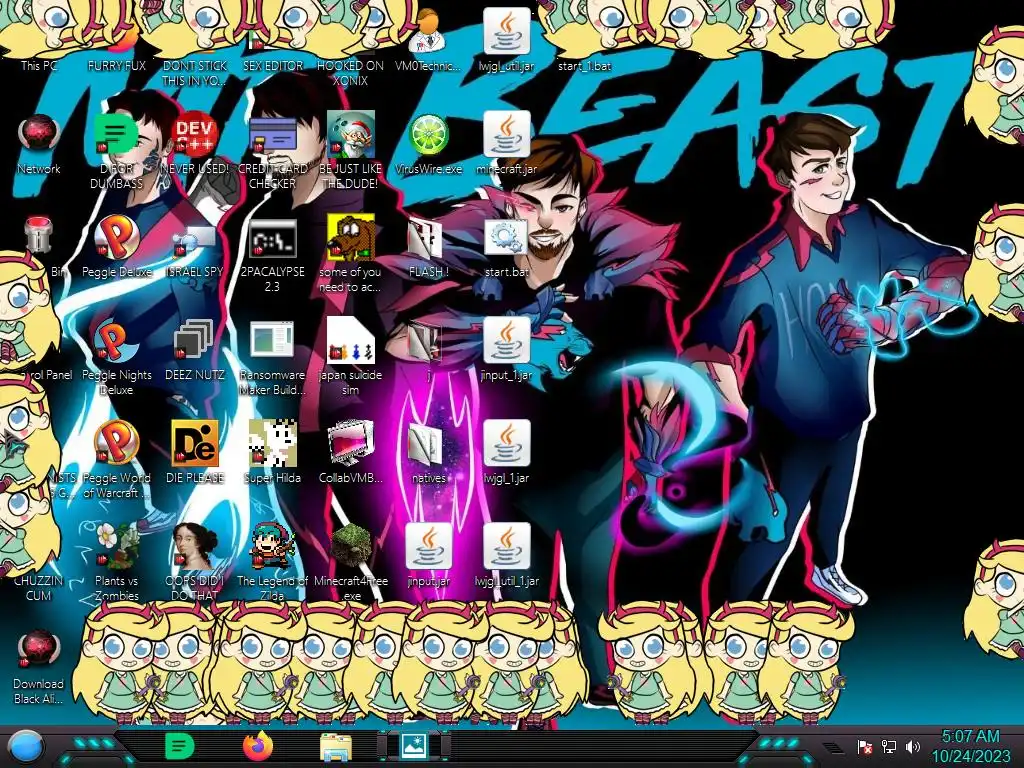Viewport: 1024px width, 768px height.
Task: Select the lwjgl_1.jar Java file
Action: click(507, 443)
